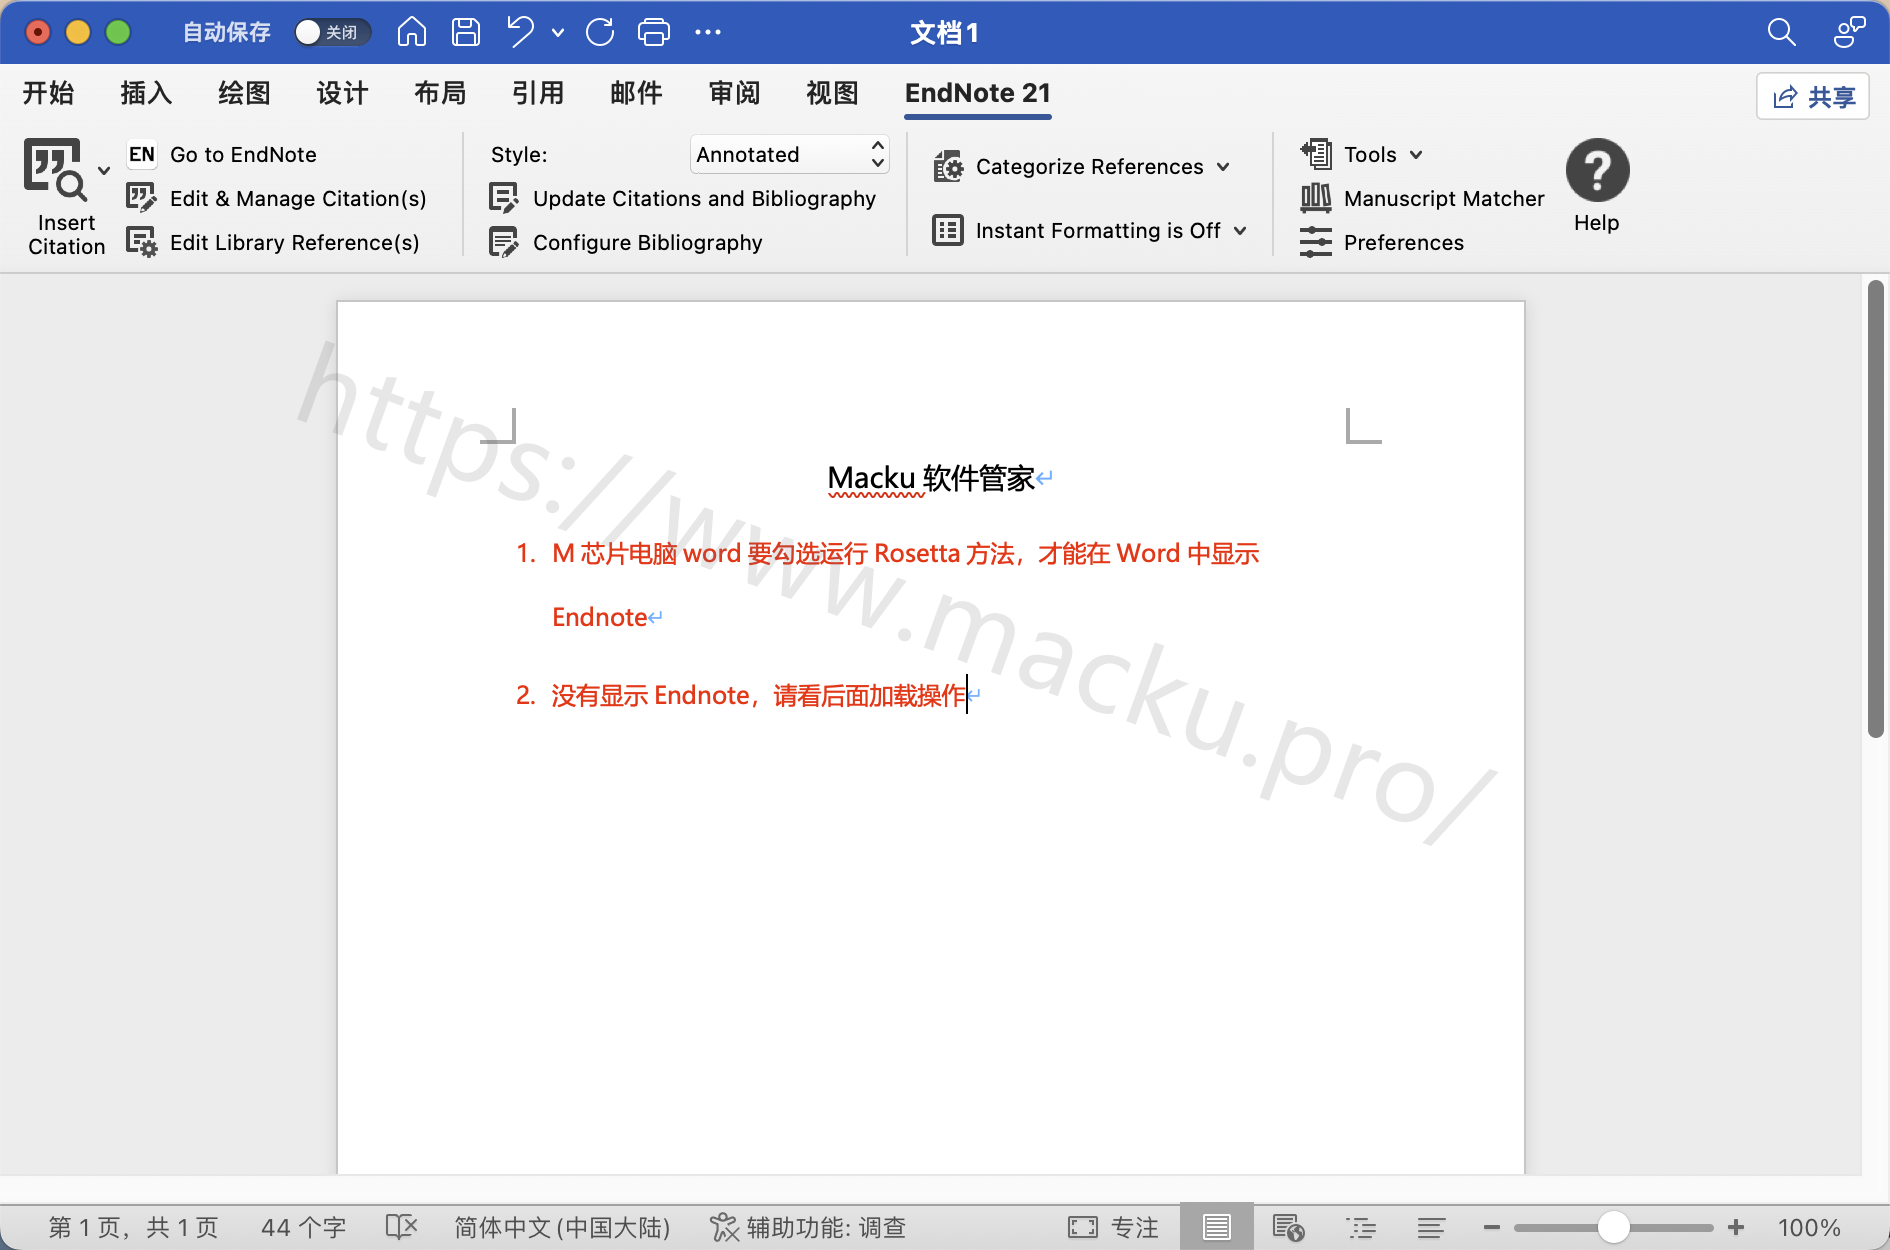Click the Share (共享) button
1890x1250 pixels.
(1813, 96)
